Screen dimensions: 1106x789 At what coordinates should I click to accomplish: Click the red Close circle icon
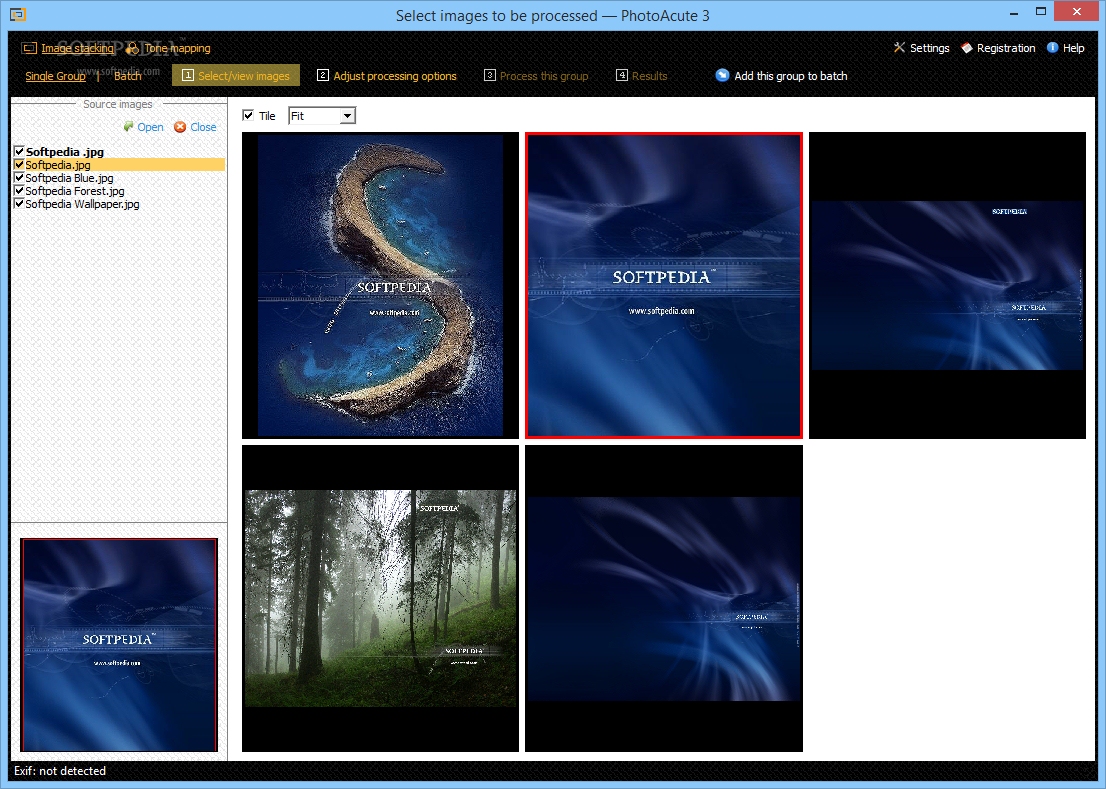click(x=181, y=127)
